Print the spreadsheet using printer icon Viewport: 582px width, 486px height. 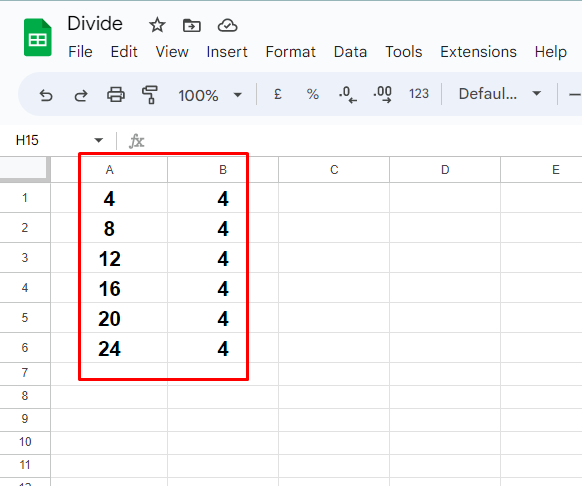(x=116, y=95)
